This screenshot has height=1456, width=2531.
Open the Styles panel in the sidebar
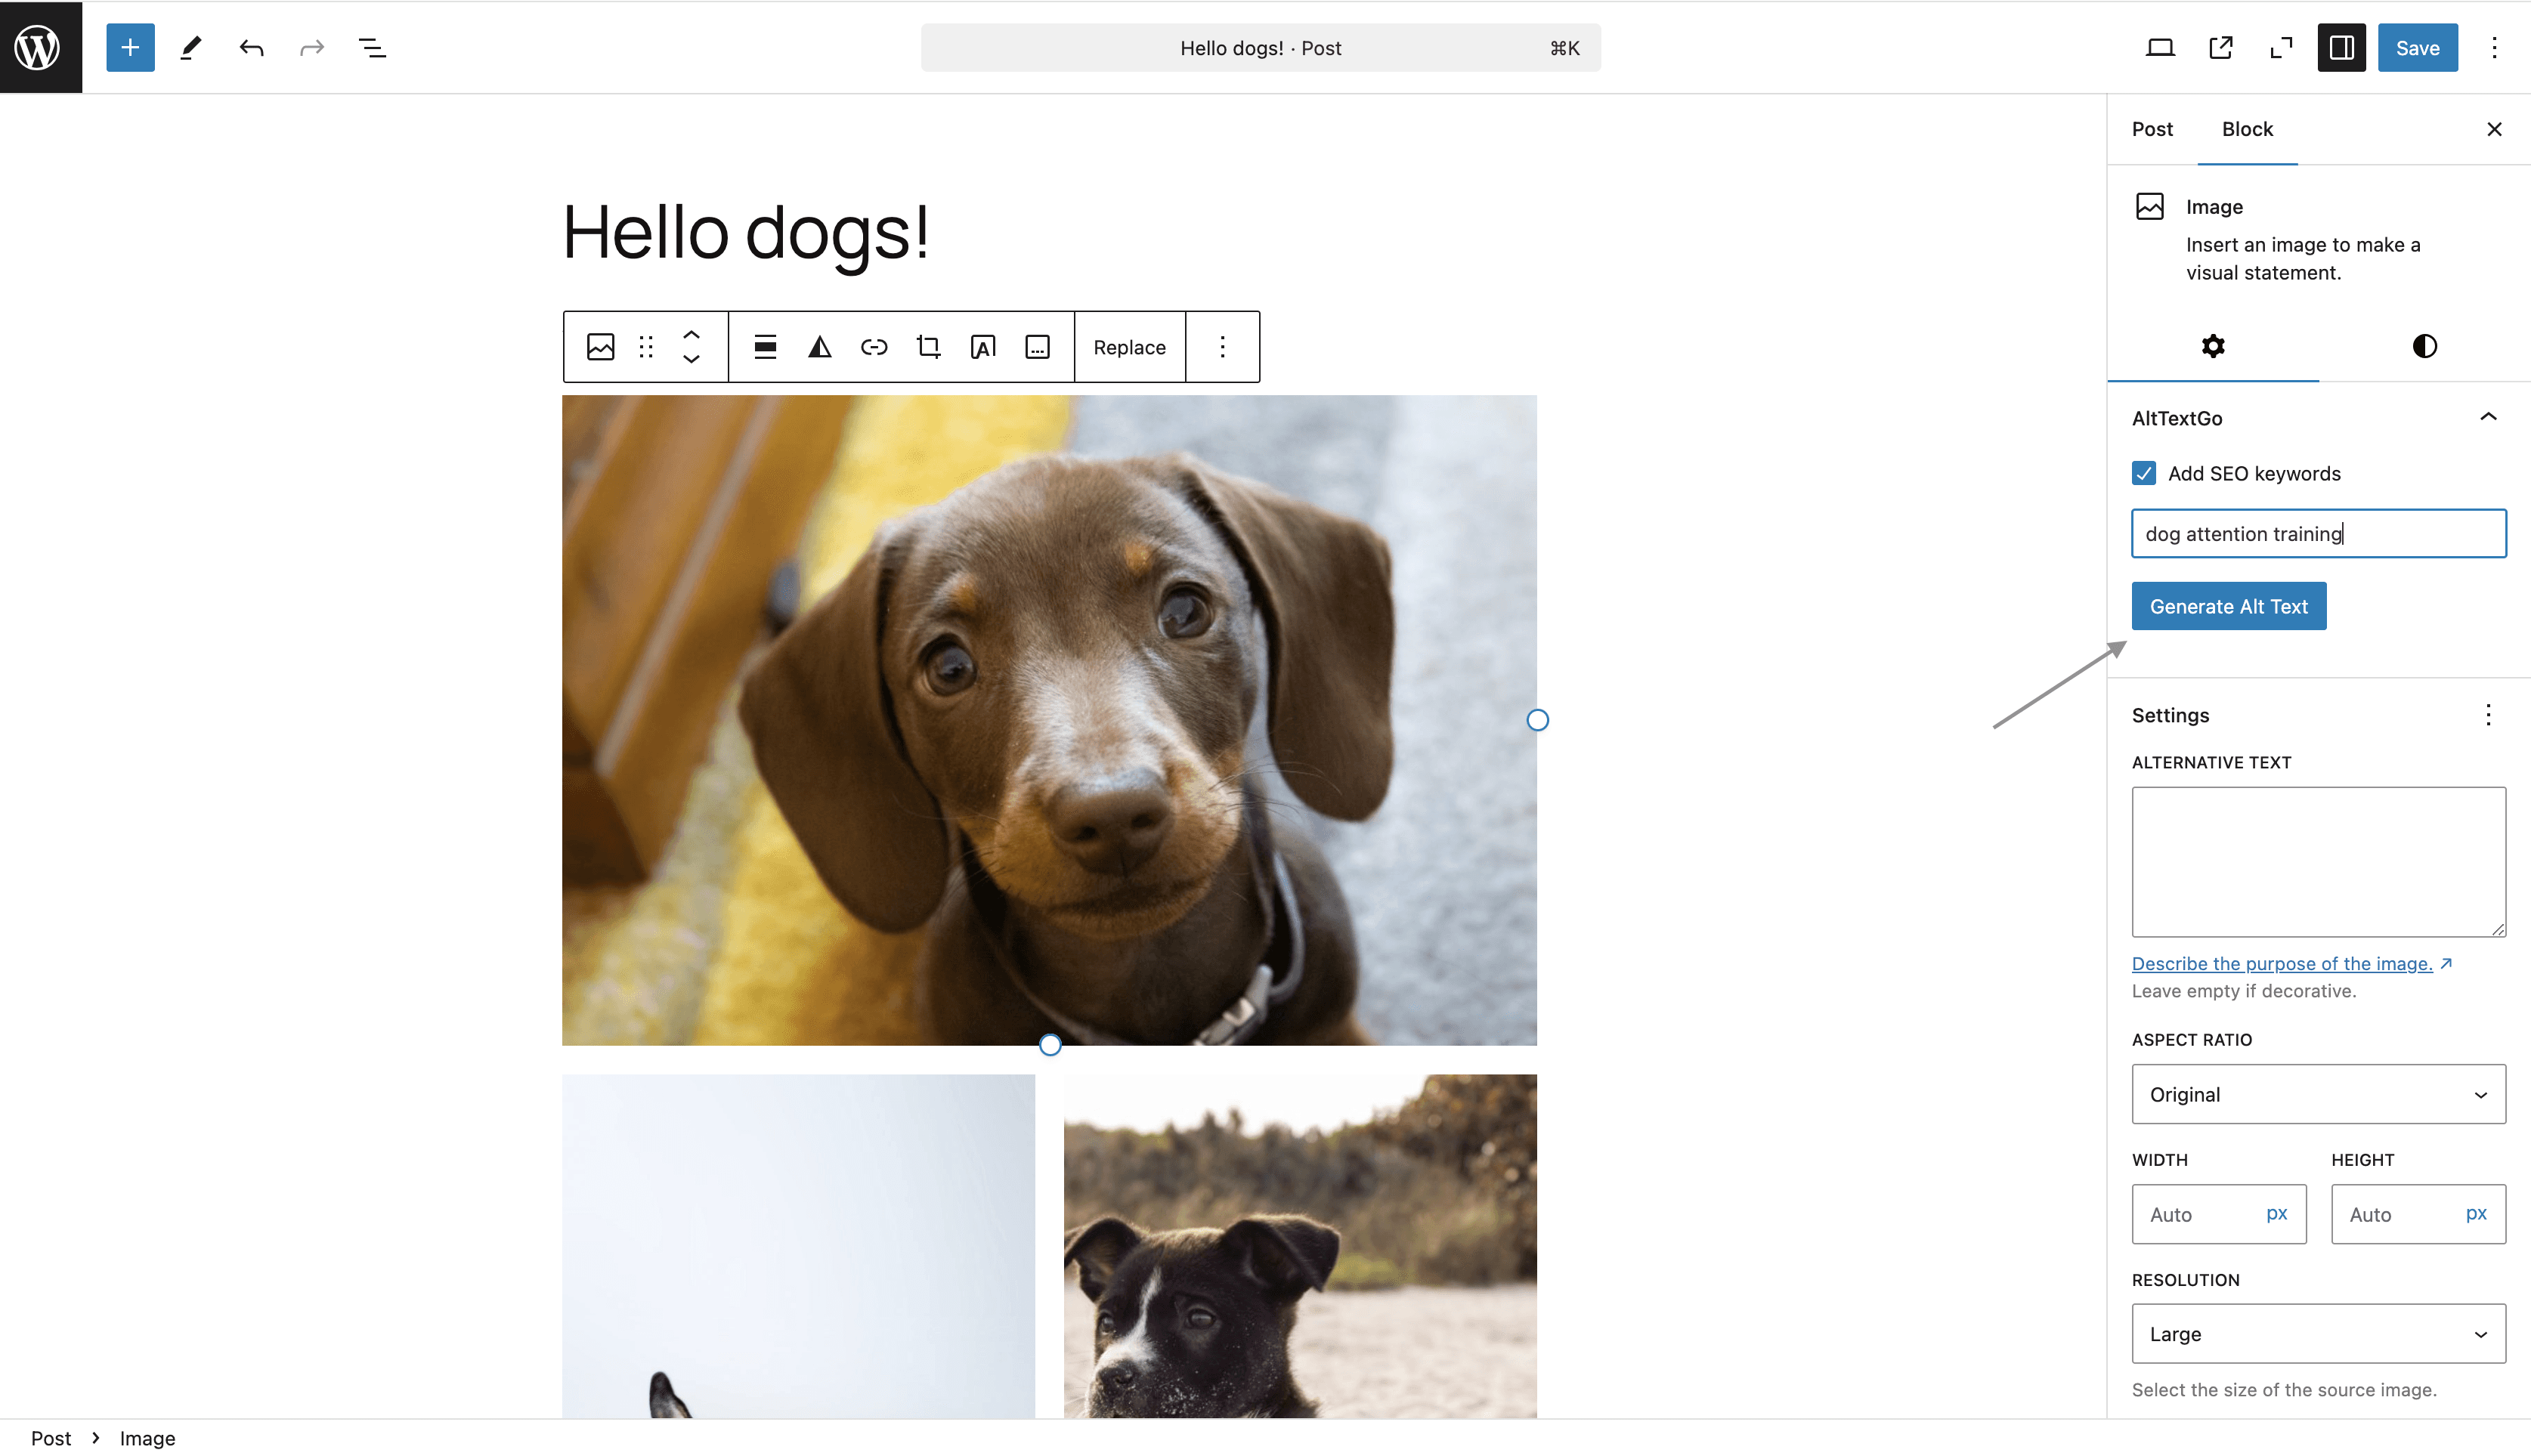pos(2424,346)
